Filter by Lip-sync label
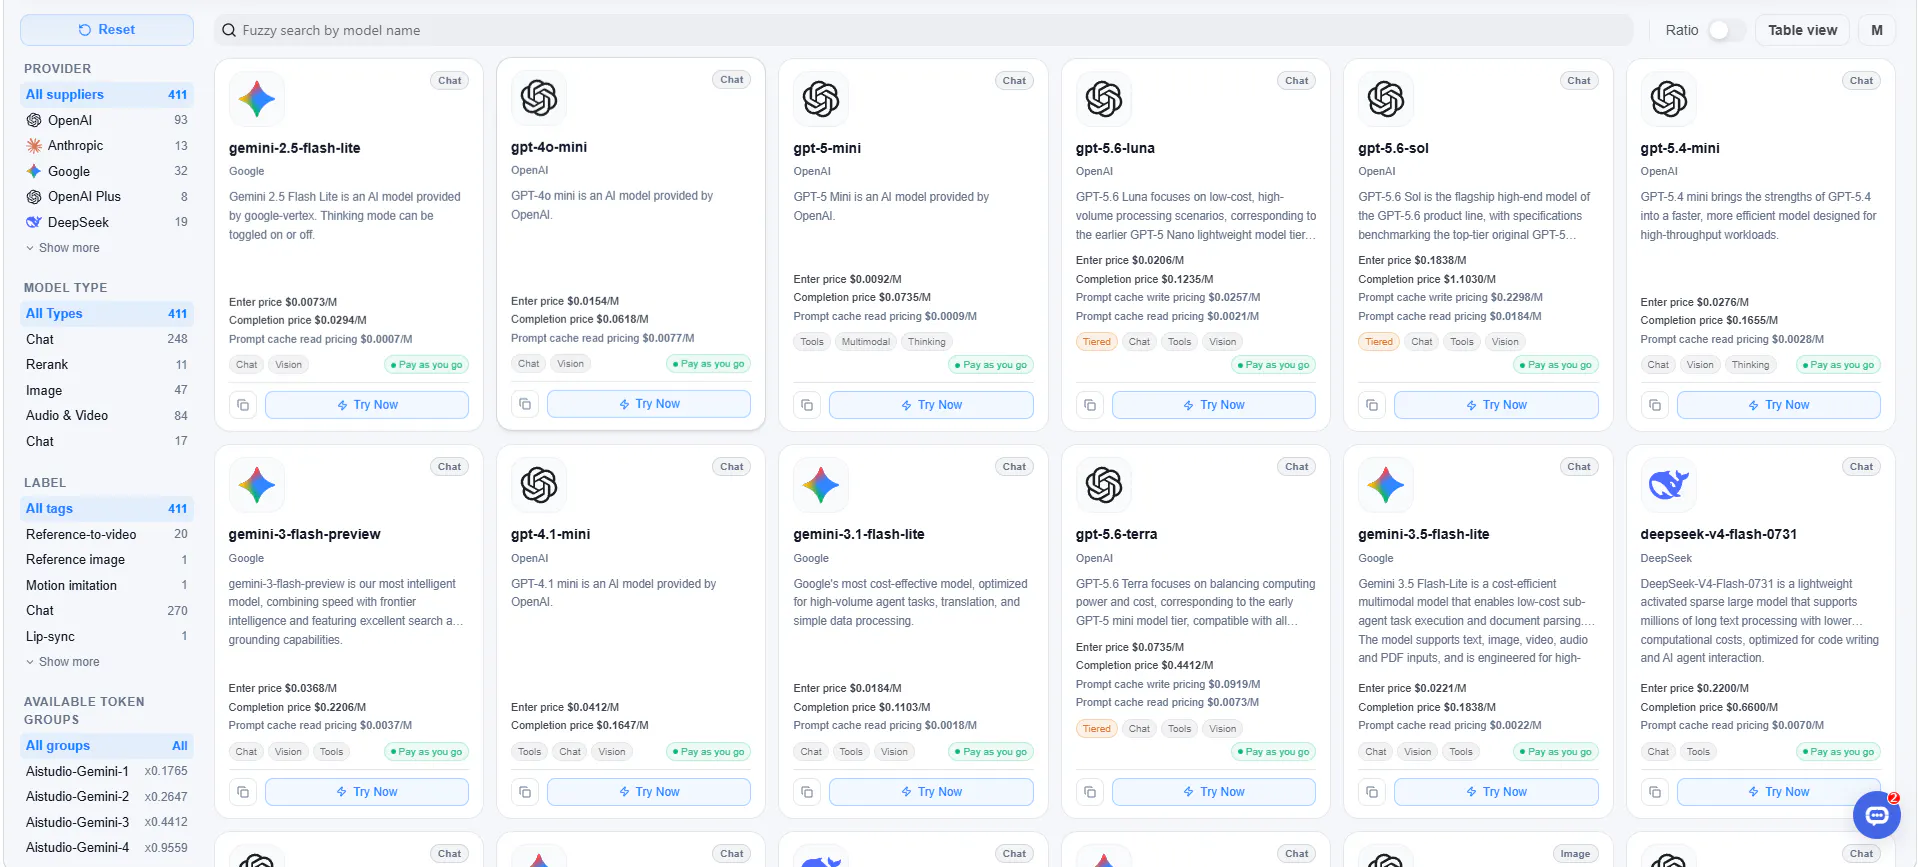1918x867 pixels. click(107, 636)
